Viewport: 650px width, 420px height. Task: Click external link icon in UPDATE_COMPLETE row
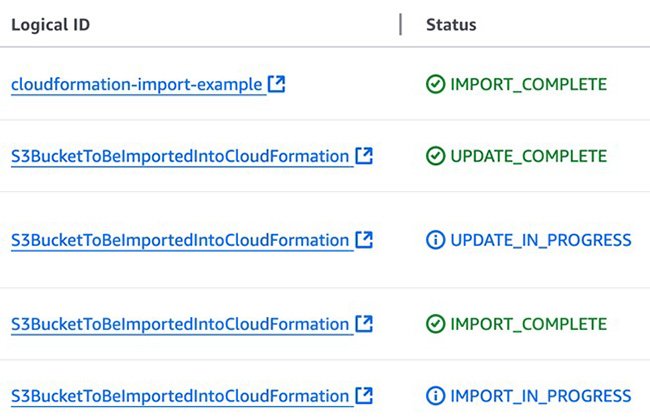tap(365, 156)
